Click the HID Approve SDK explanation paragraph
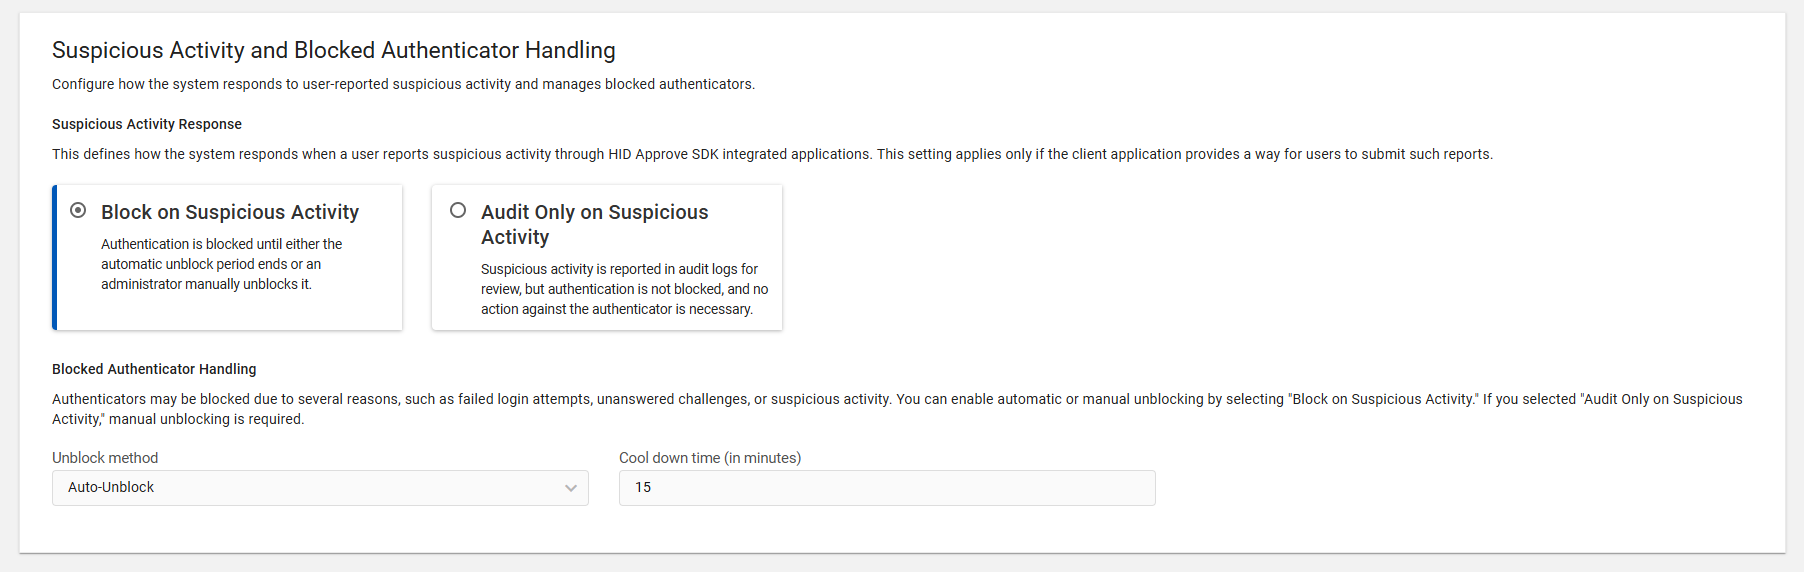1804x572 pixels. [772, 154]
